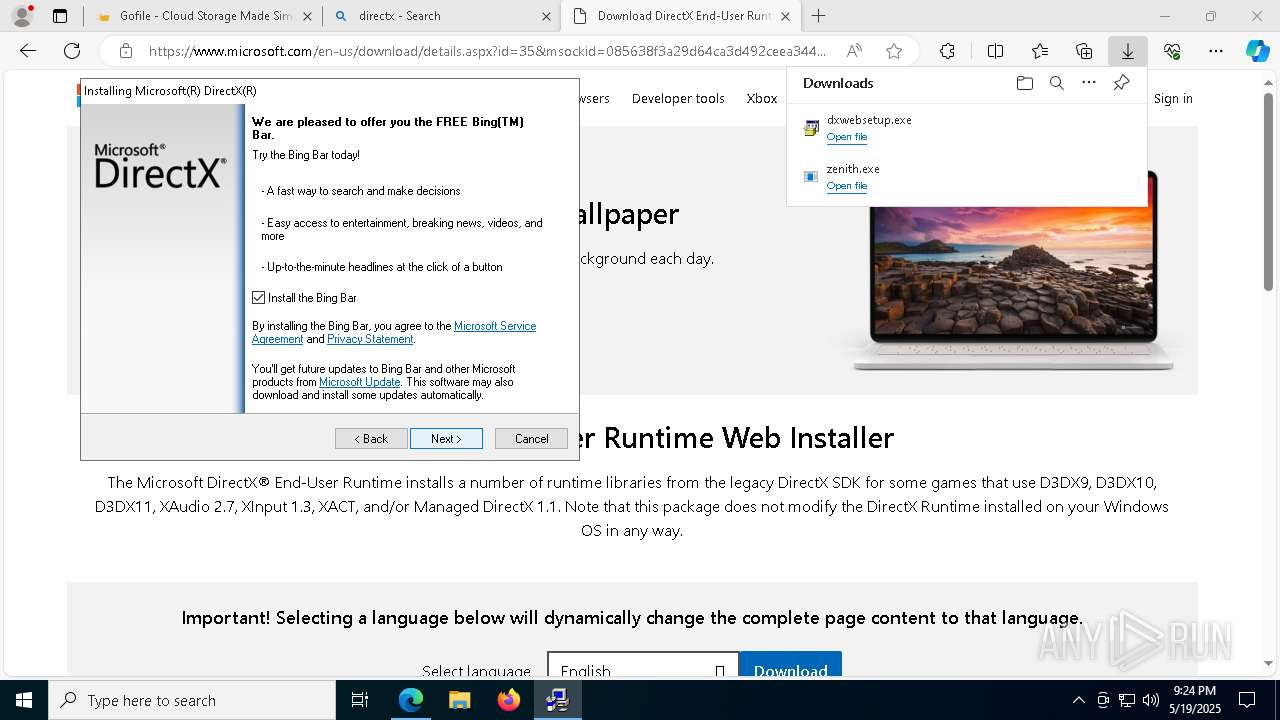1280x720 pixels.
Task: Click dxwebsetup.exe file name in Downloads
Action: tap(869, 120)
